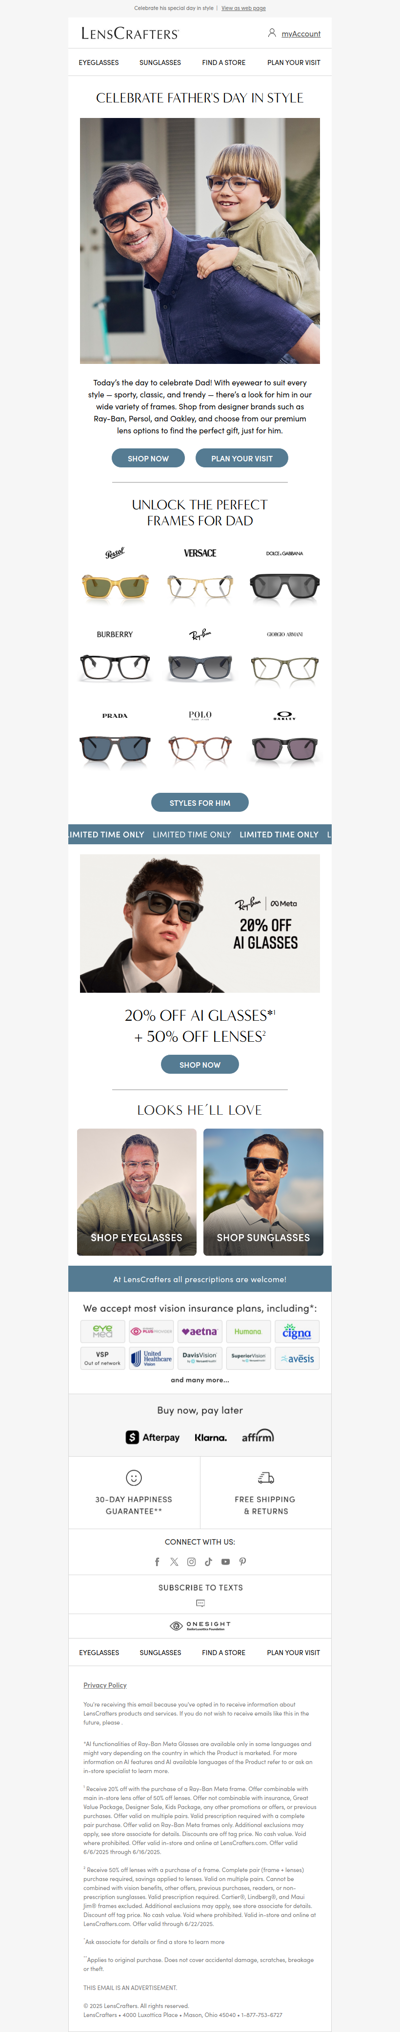Open the Pinterest social icon

242,1561
